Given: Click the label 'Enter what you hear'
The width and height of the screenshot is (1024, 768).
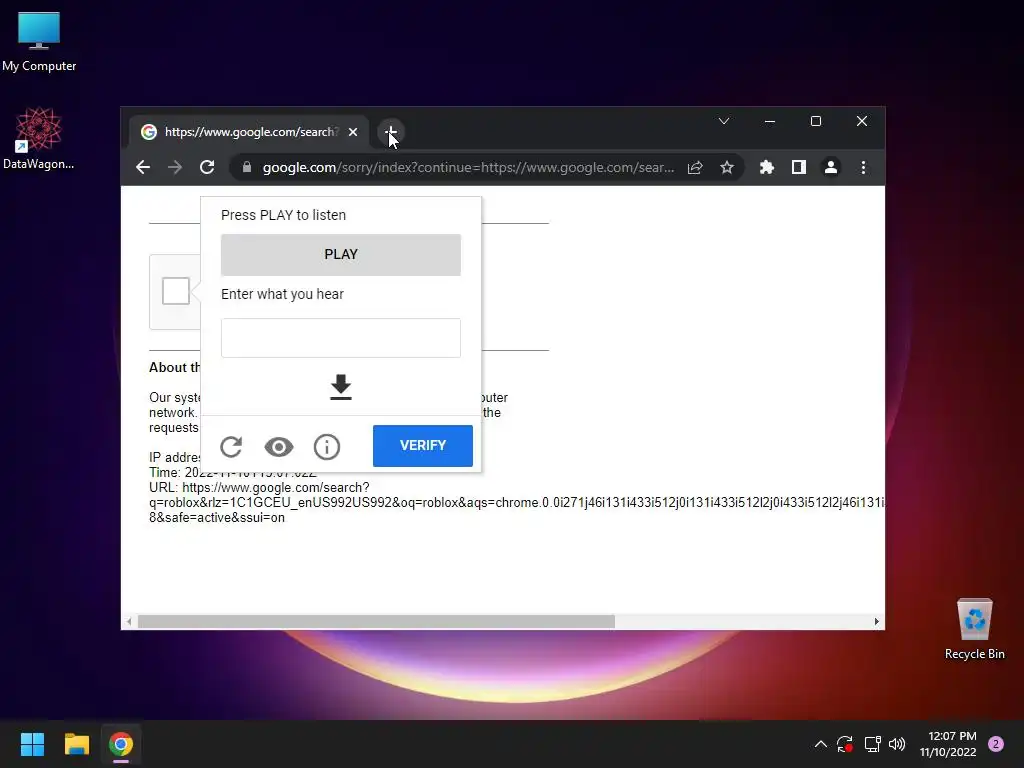Looking at the screenshot, I should [282, 295].
